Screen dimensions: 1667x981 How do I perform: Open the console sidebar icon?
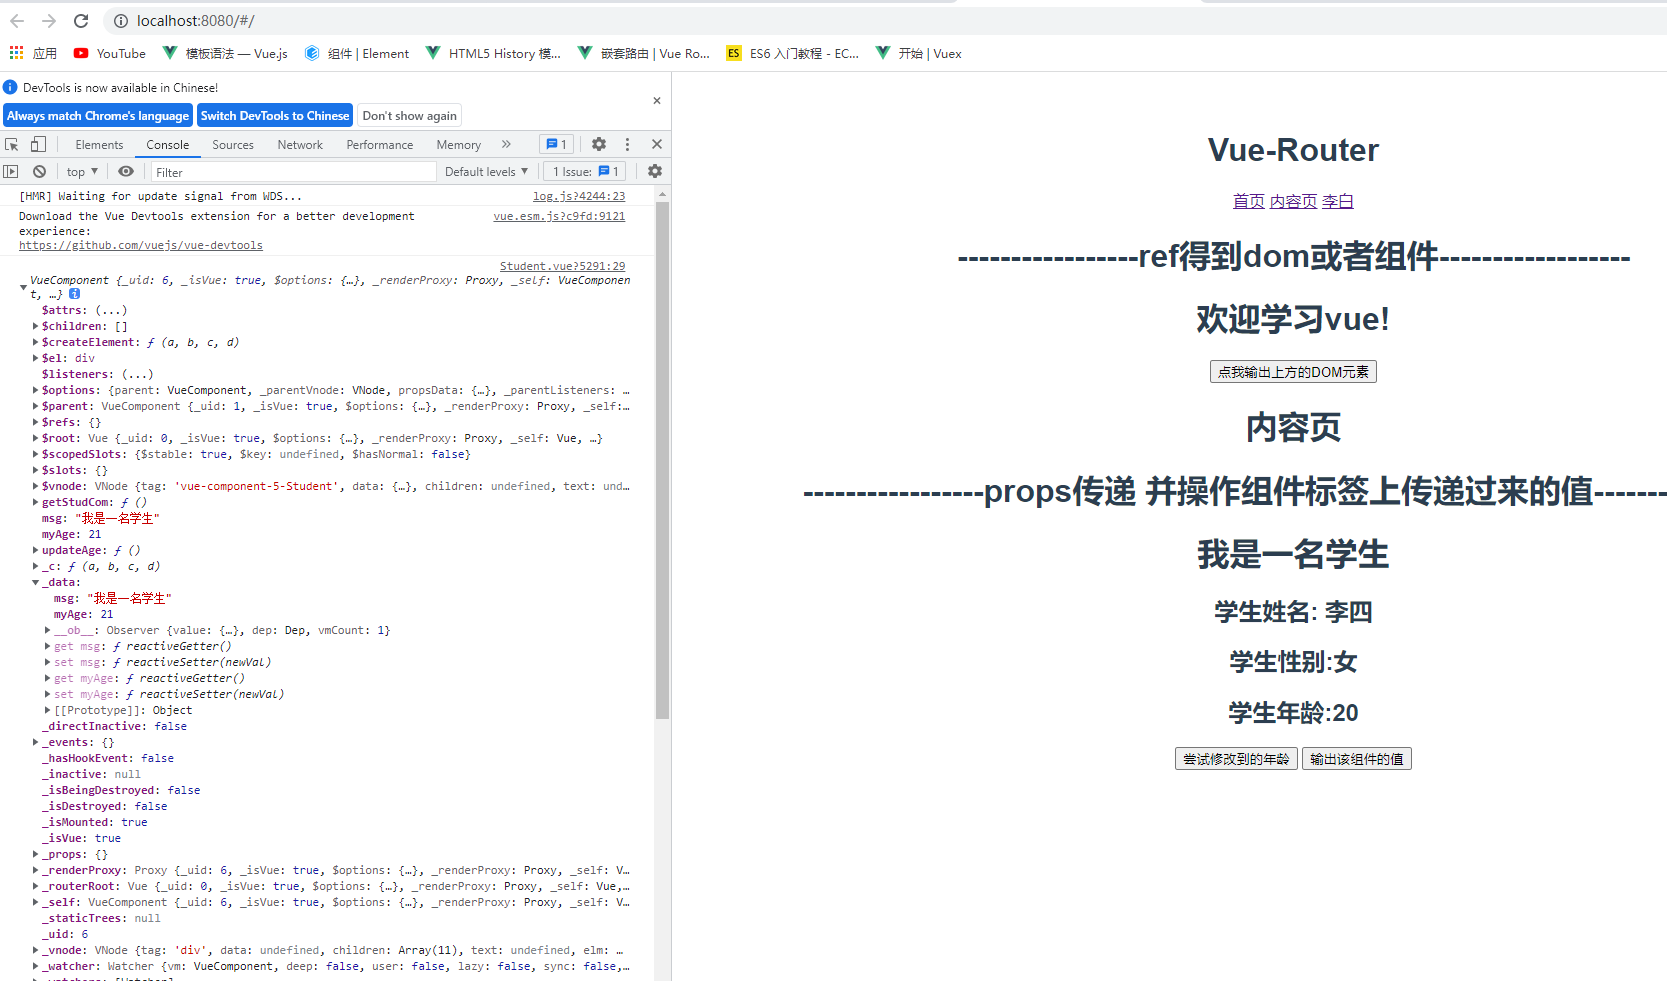click(x=10, y=171)
